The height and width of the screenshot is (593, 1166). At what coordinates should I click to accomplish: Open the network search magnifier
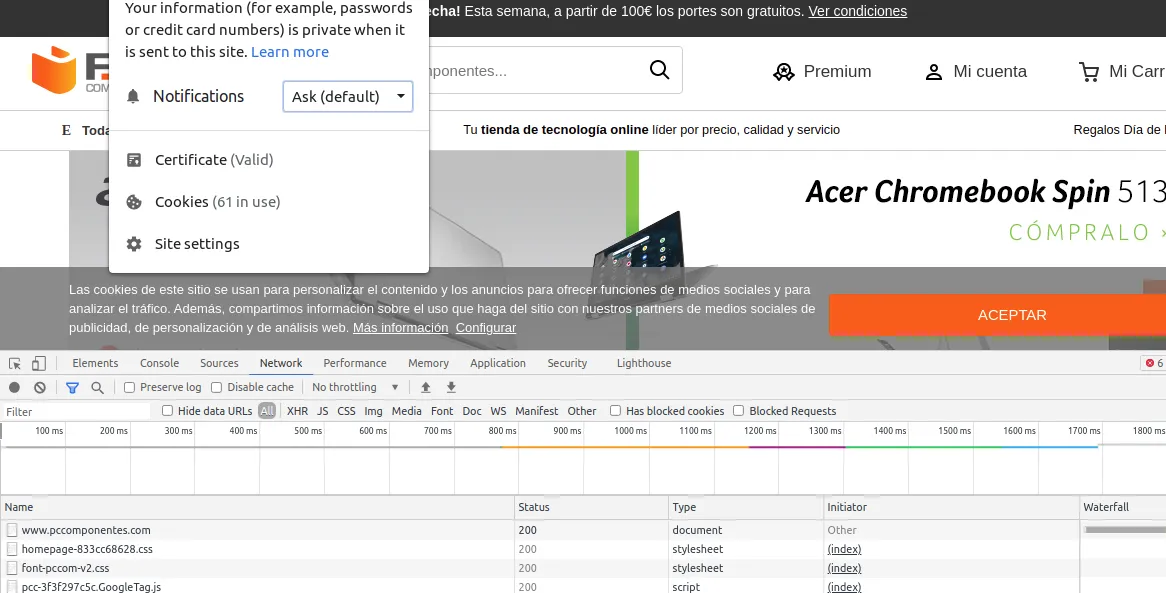click(x=97, y=388)
